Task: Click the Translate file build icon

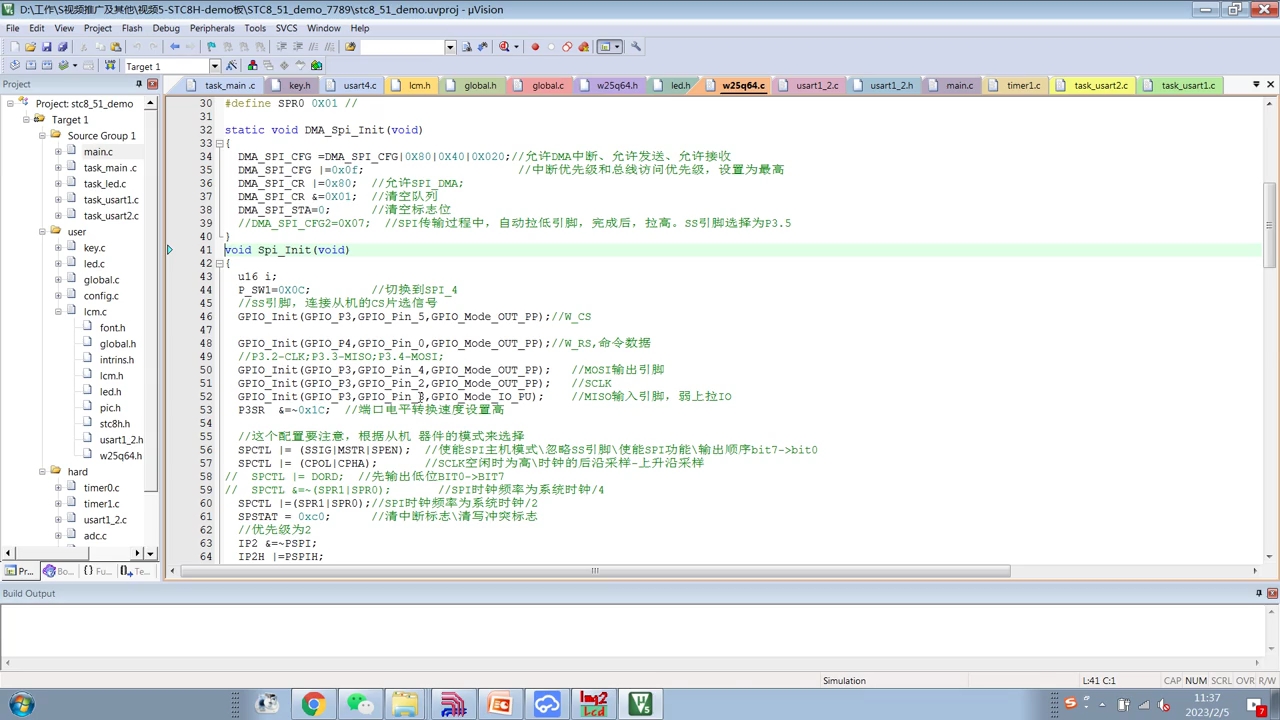Action: (14, 66)
